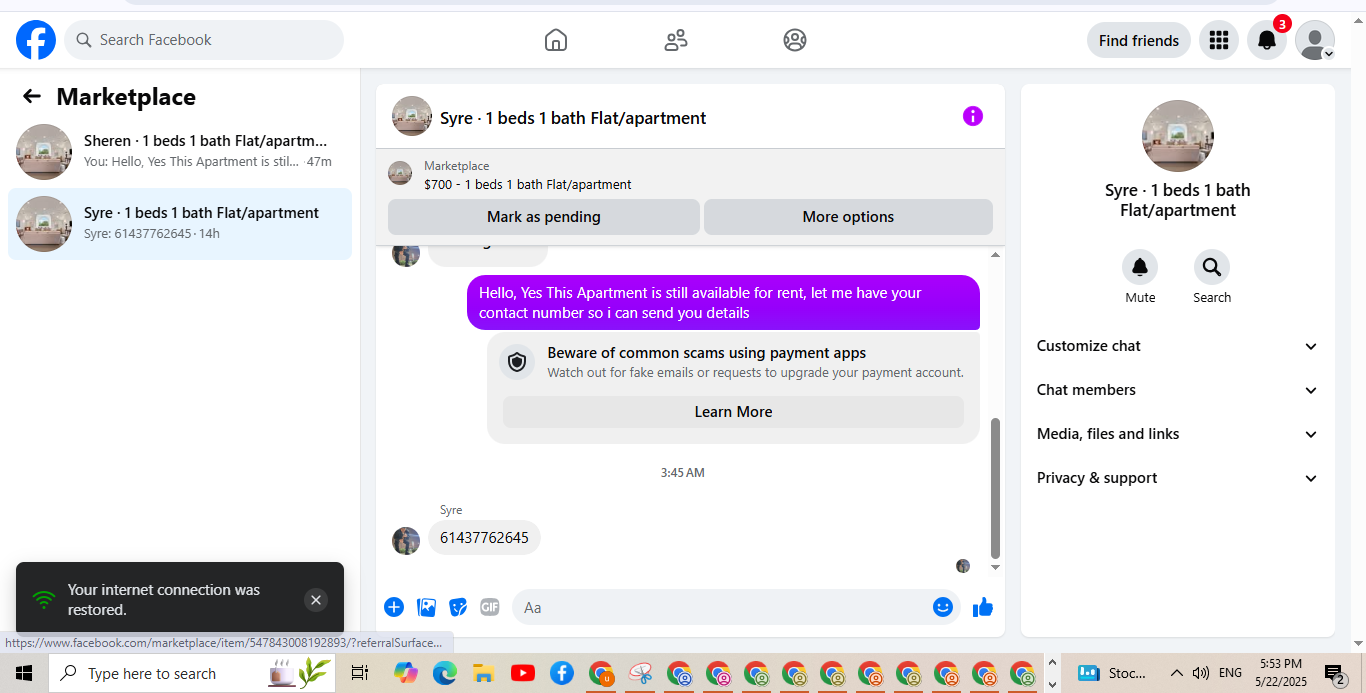Open the Facebook taskbar app icon
Image resolution: width=1366 pixels, height=693 pixels.
pos(562,673)
